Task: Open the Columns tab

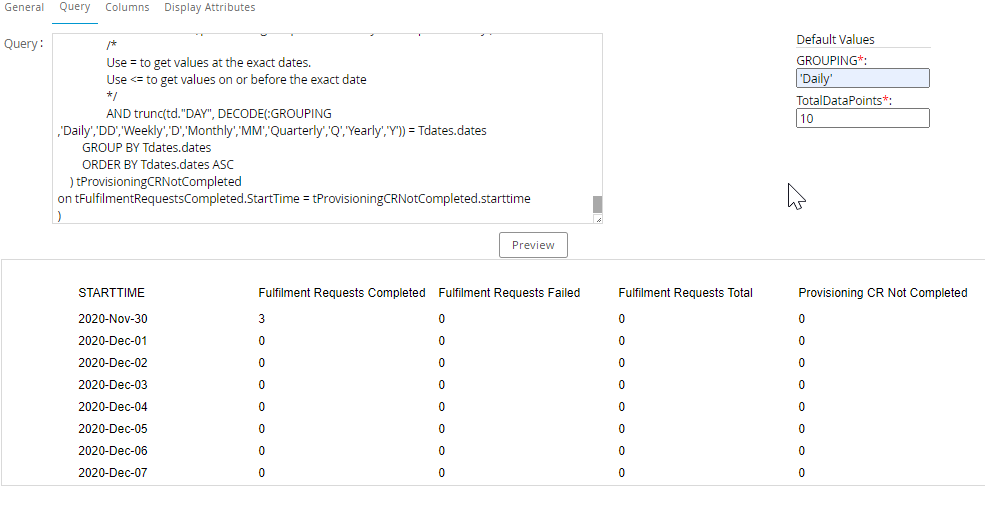Action: point(127,8)
